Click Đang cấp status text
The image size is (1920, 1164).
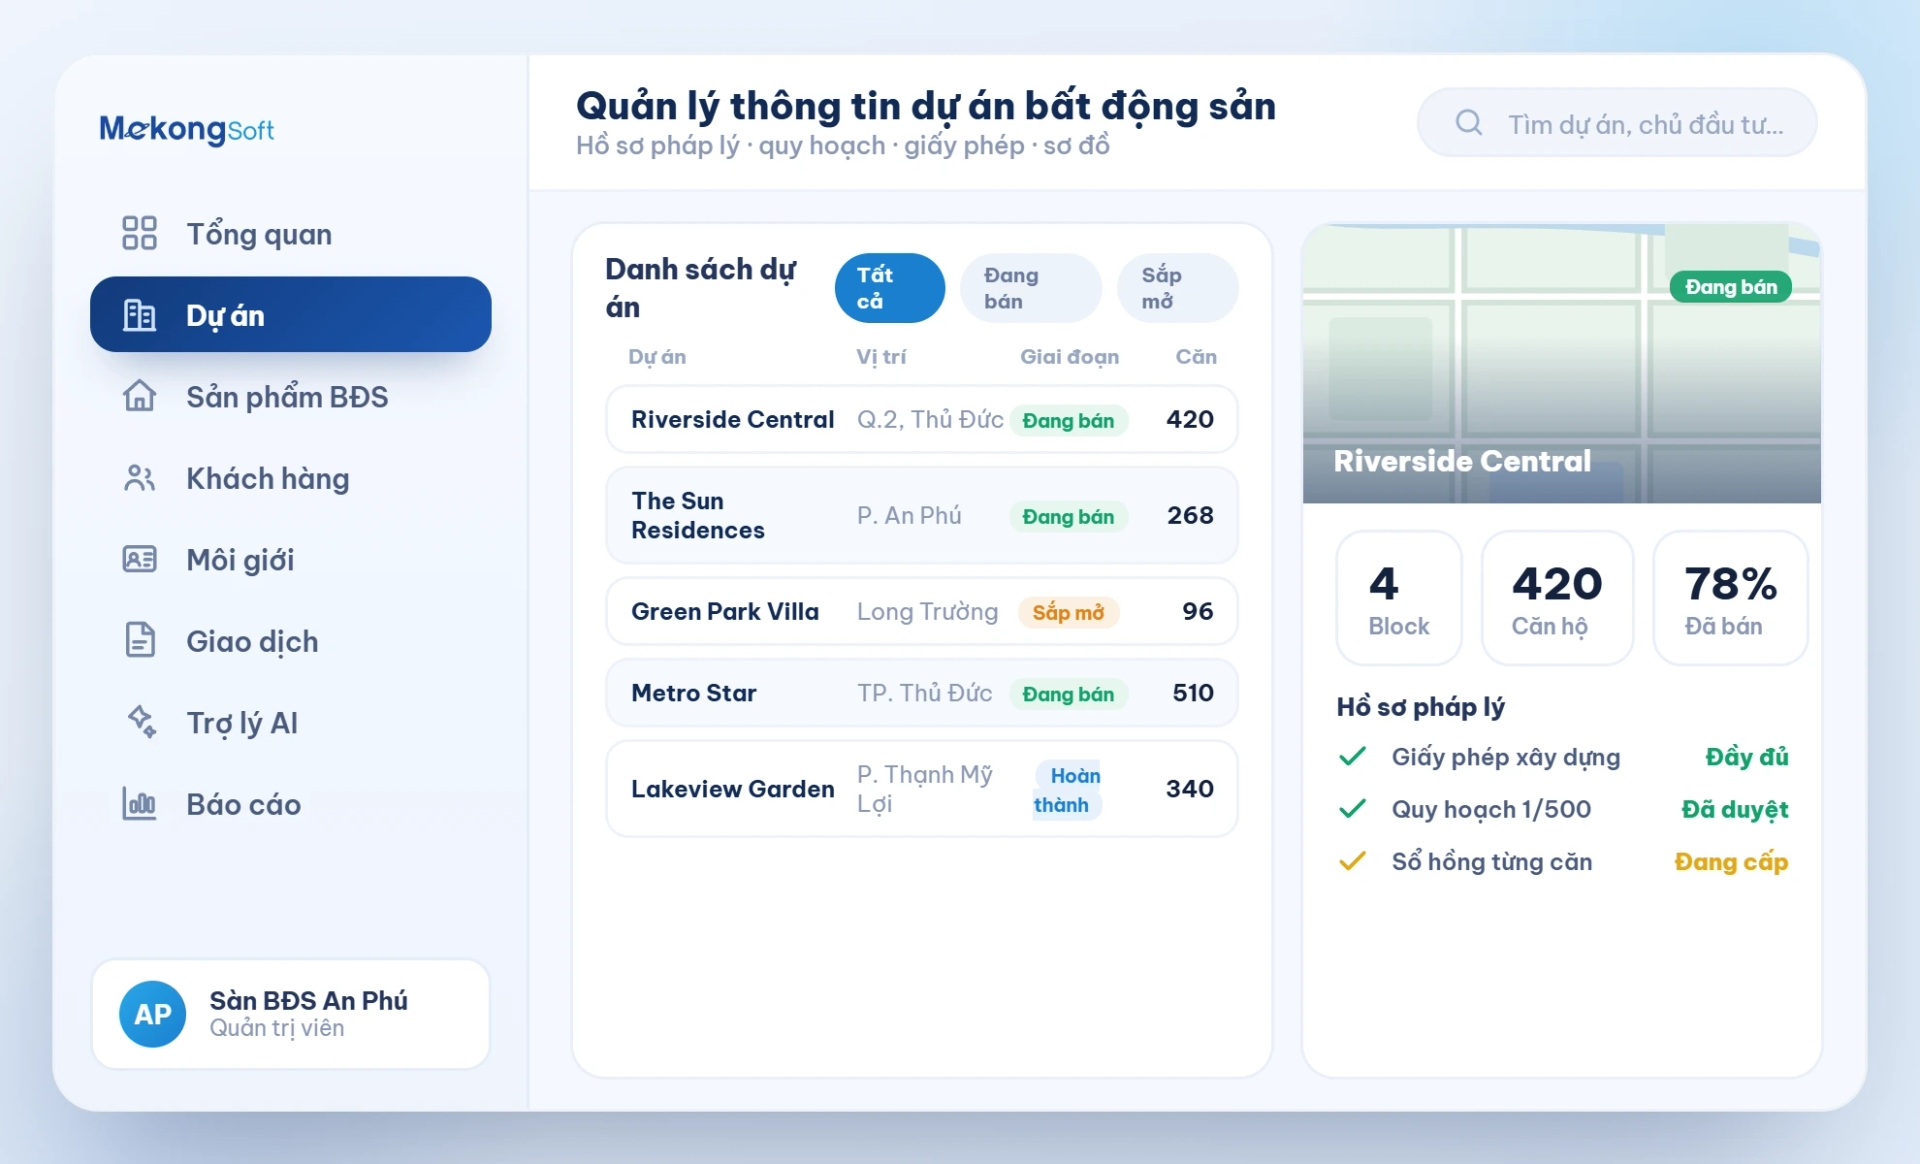tap(1731, 861)
